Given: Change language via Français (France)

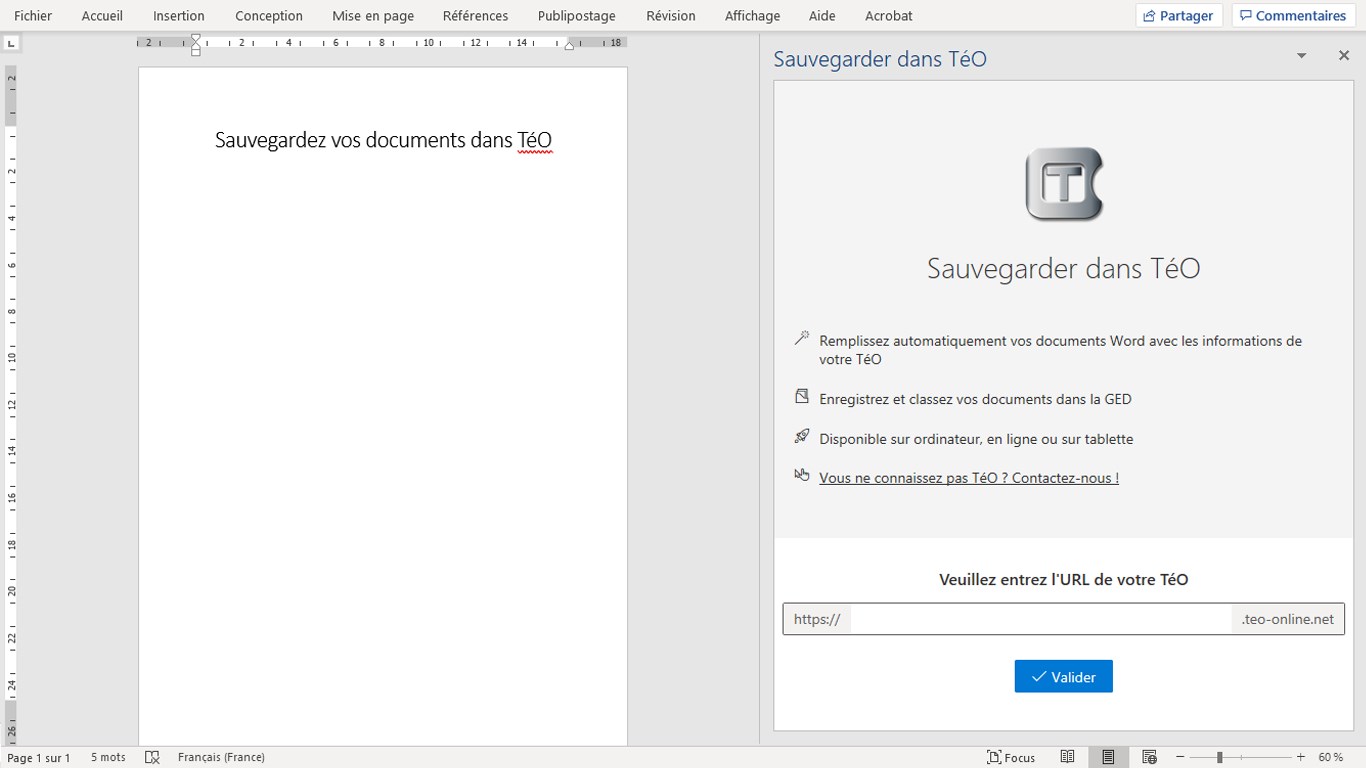Looking at the screenshot, I should point(221,758).
